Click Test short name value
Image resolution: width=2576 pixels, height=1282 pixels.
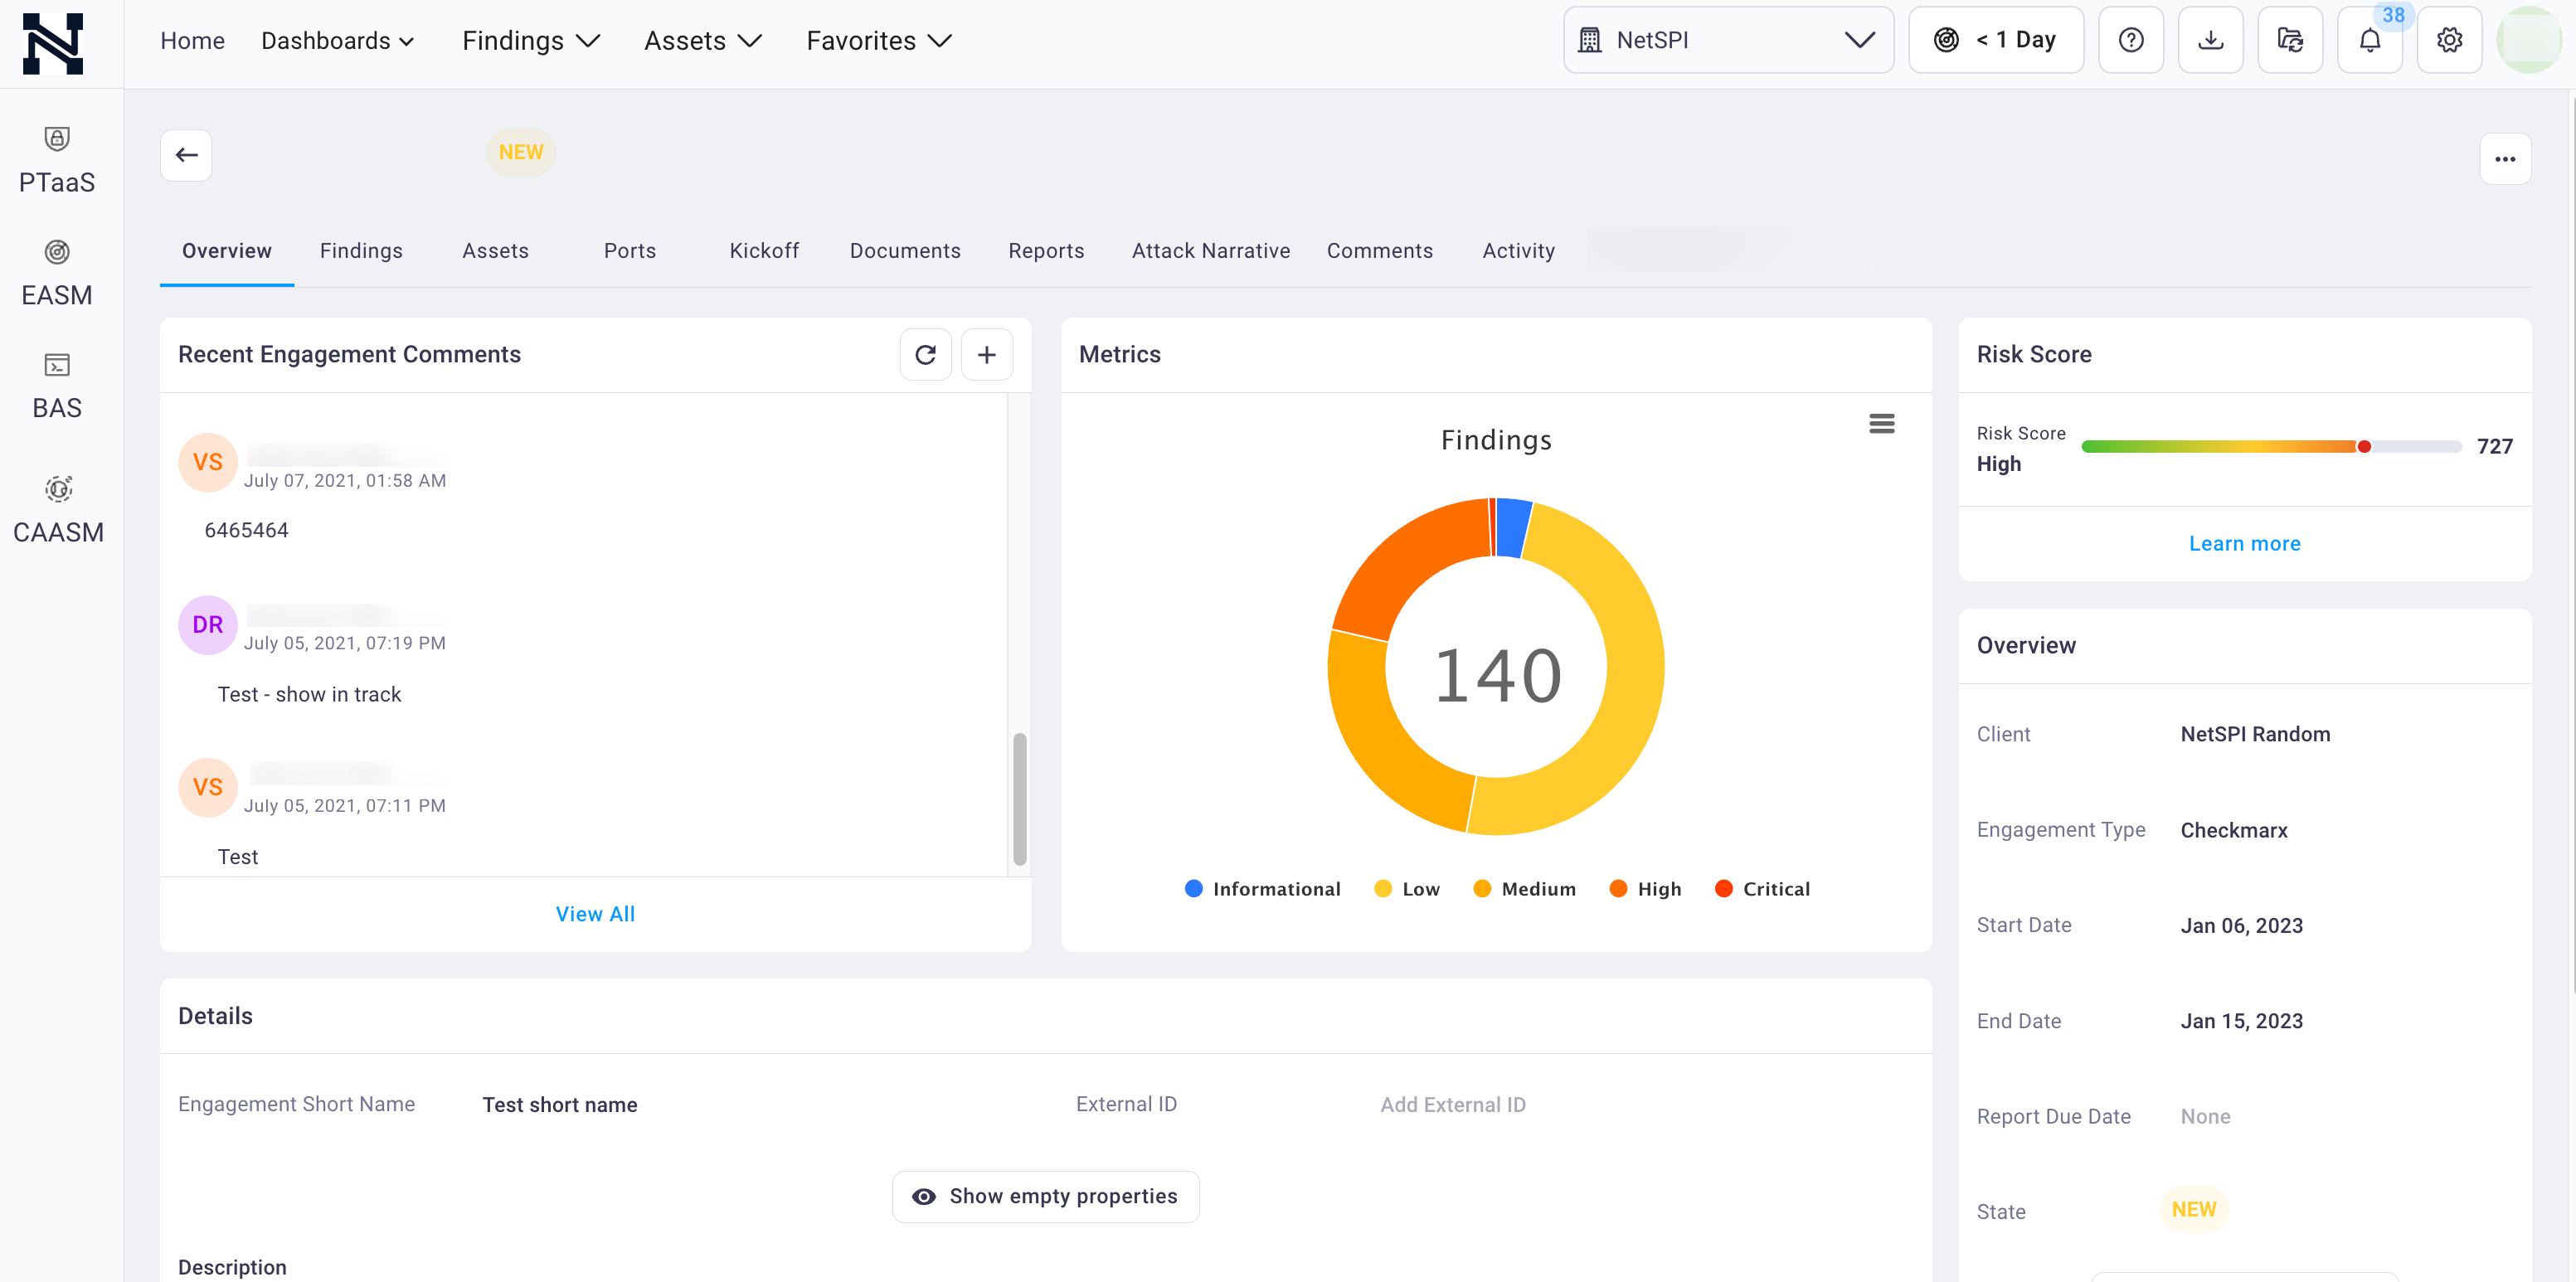[x=560, y=1105]
